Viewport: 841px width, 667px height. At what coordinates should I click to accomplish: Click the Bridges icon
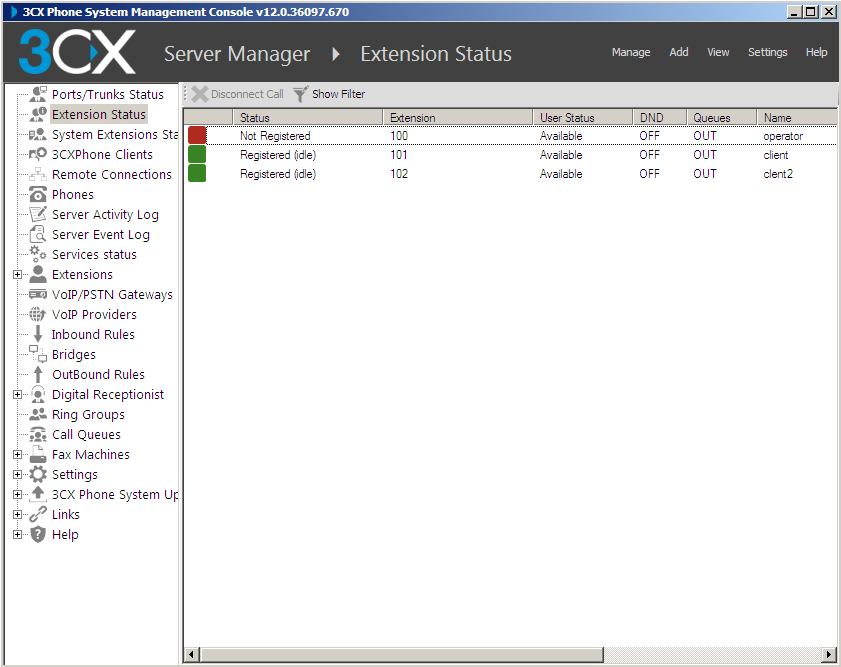pyautogui.click(x=38, y=354)
